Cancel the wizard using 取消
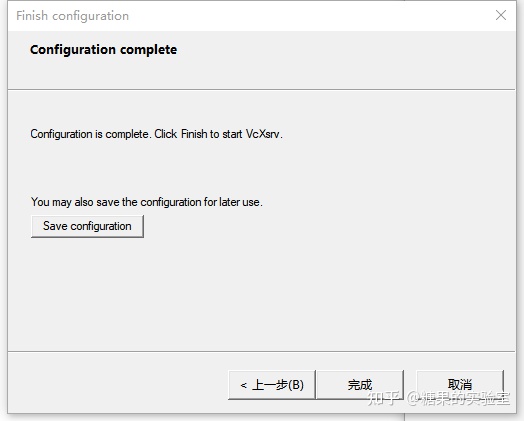Image resolution: width=524 pixels, height=421 pixels. coord(460,385)
